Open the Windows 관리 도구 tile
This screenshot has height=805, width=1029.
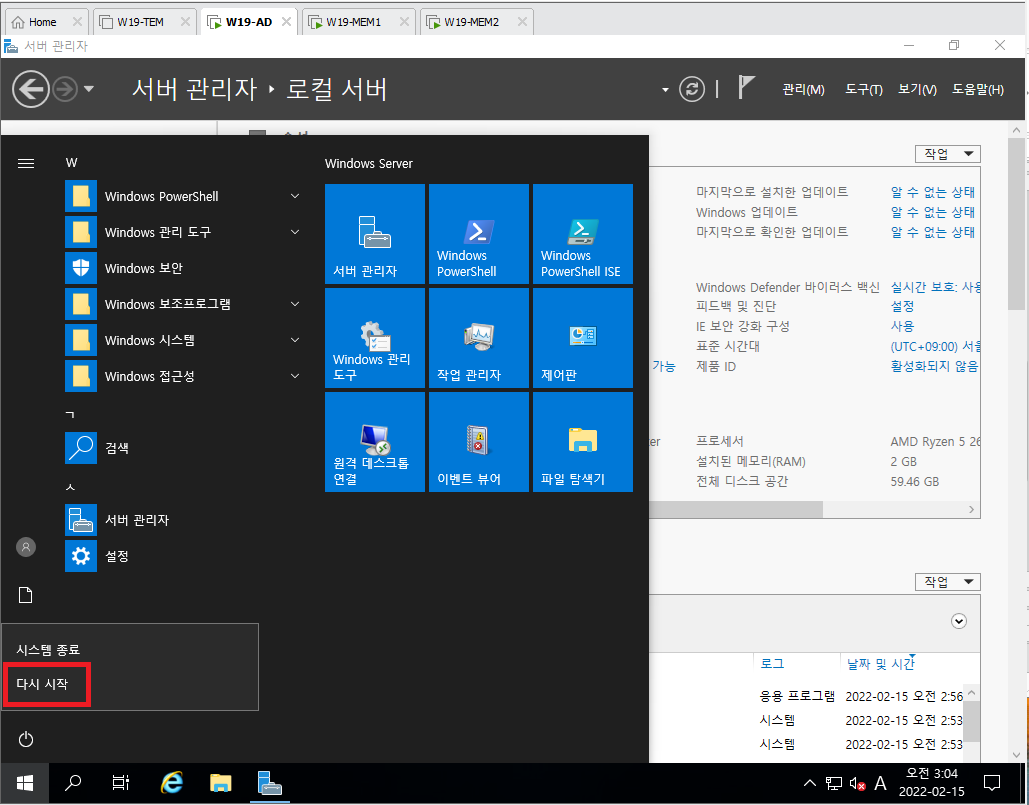pyautogui.click(x=375, y=338)
